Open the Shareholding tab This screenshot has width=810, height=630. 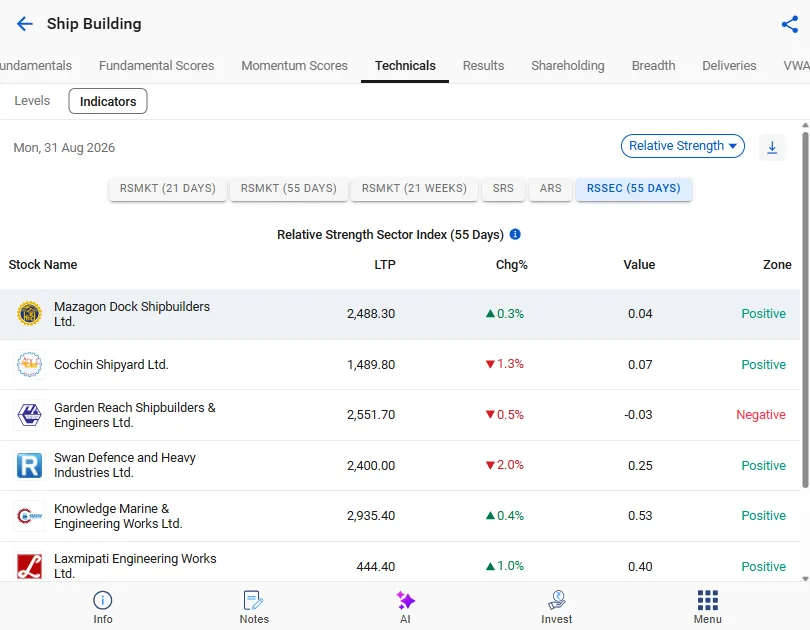coord(568,66)
